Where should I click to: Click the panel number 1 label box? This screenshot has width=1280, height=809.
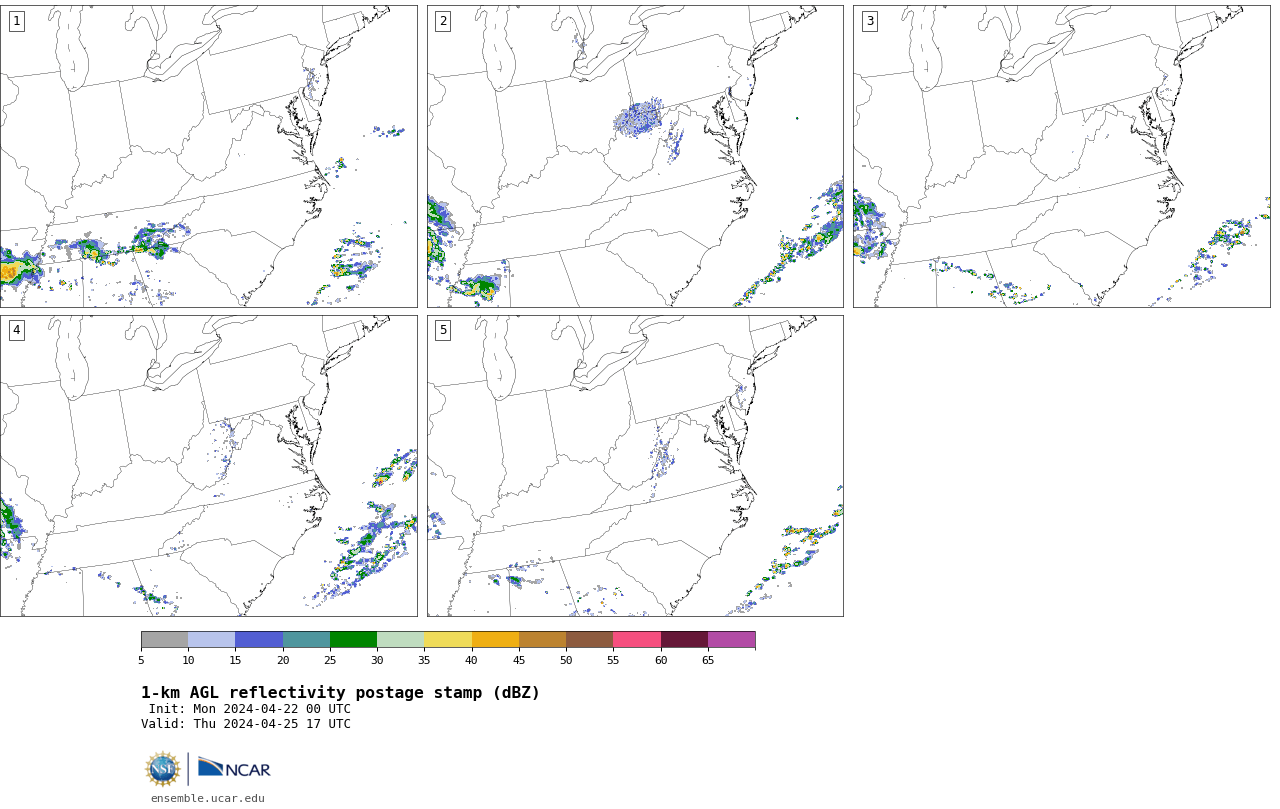16,21
